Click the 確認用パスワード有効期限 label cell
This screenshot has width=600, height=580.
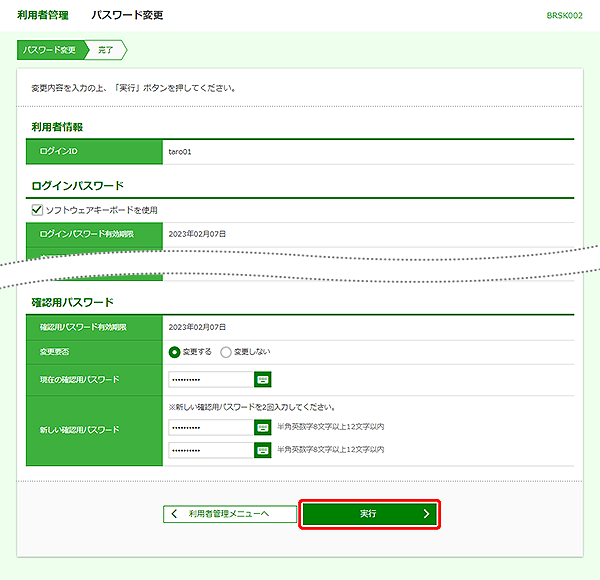pos(95,327)
